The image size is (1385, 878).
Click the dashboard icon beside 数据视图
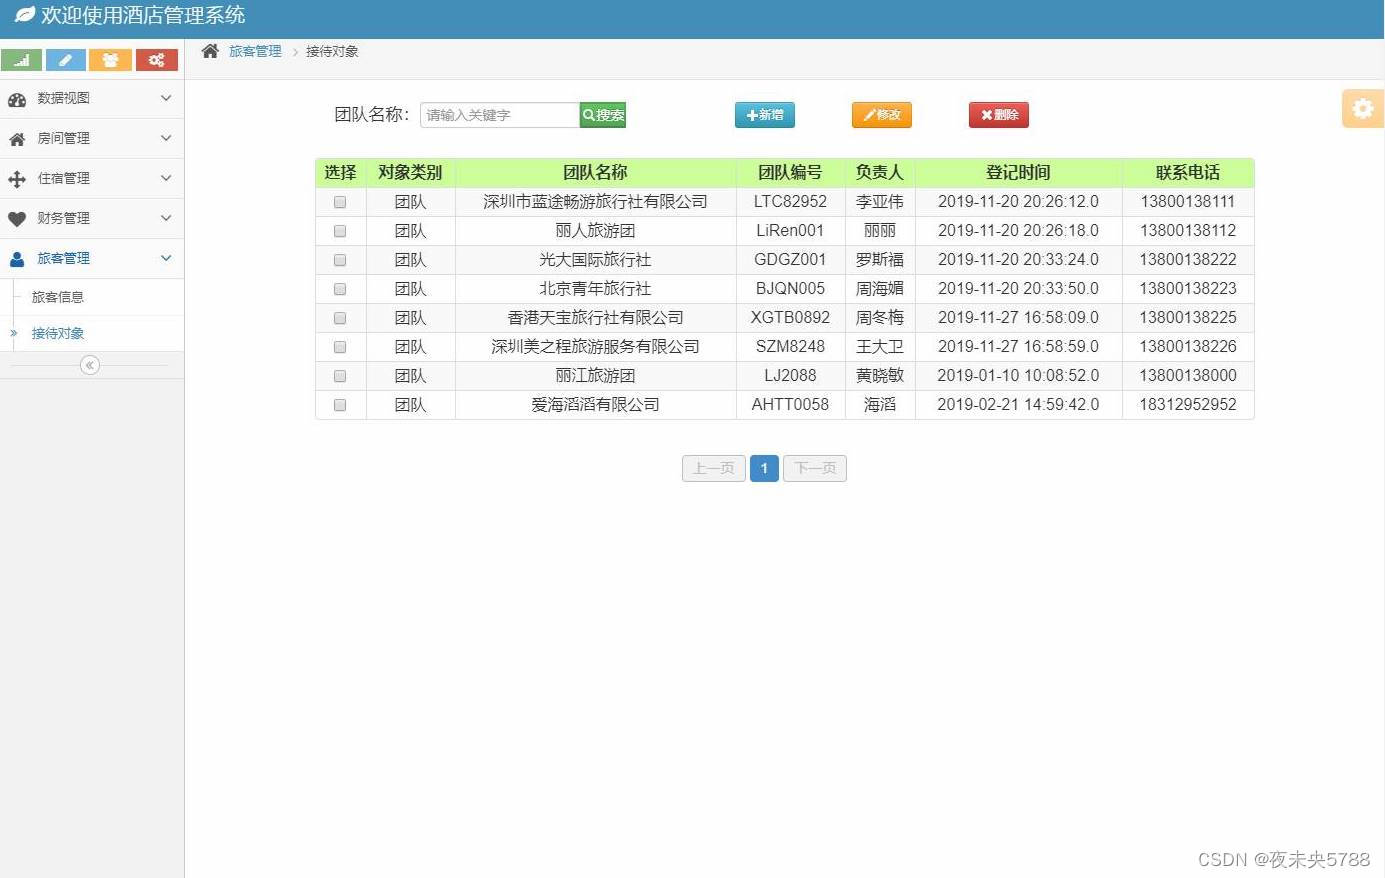[x=17, y=99]
